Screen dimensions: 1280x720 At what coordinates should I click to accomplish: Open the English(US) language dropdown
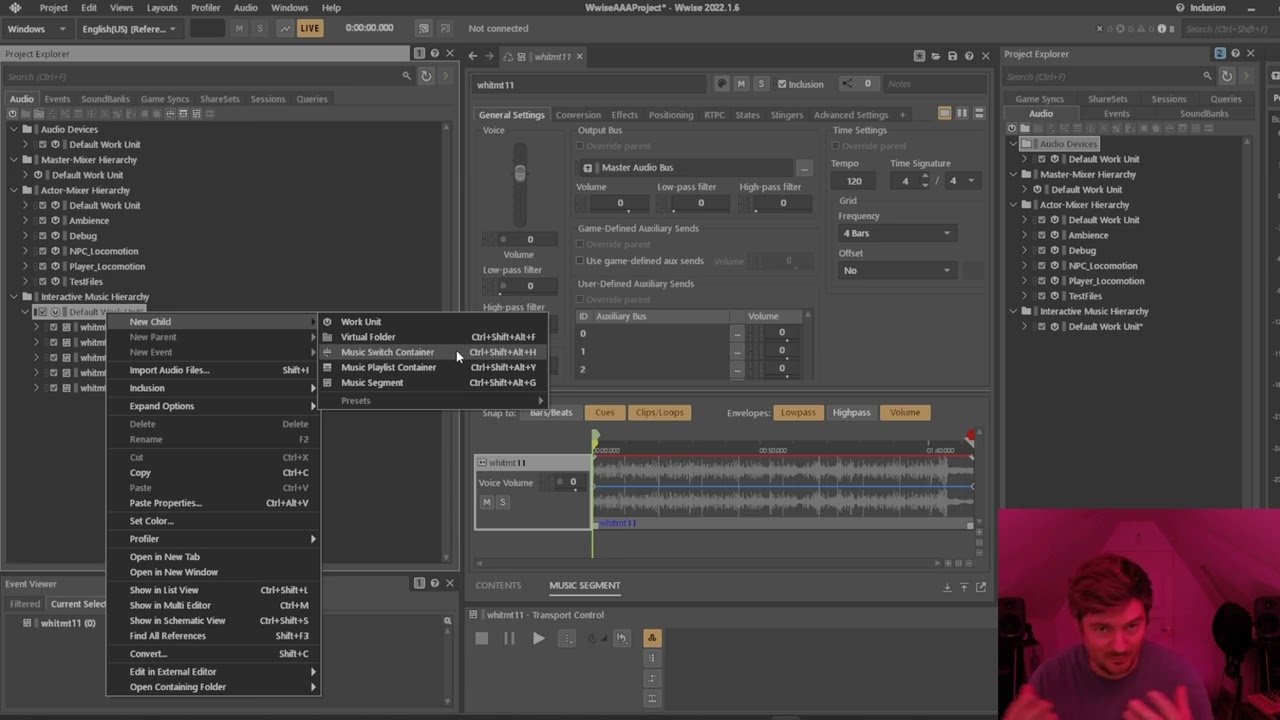tap(129, 29)
